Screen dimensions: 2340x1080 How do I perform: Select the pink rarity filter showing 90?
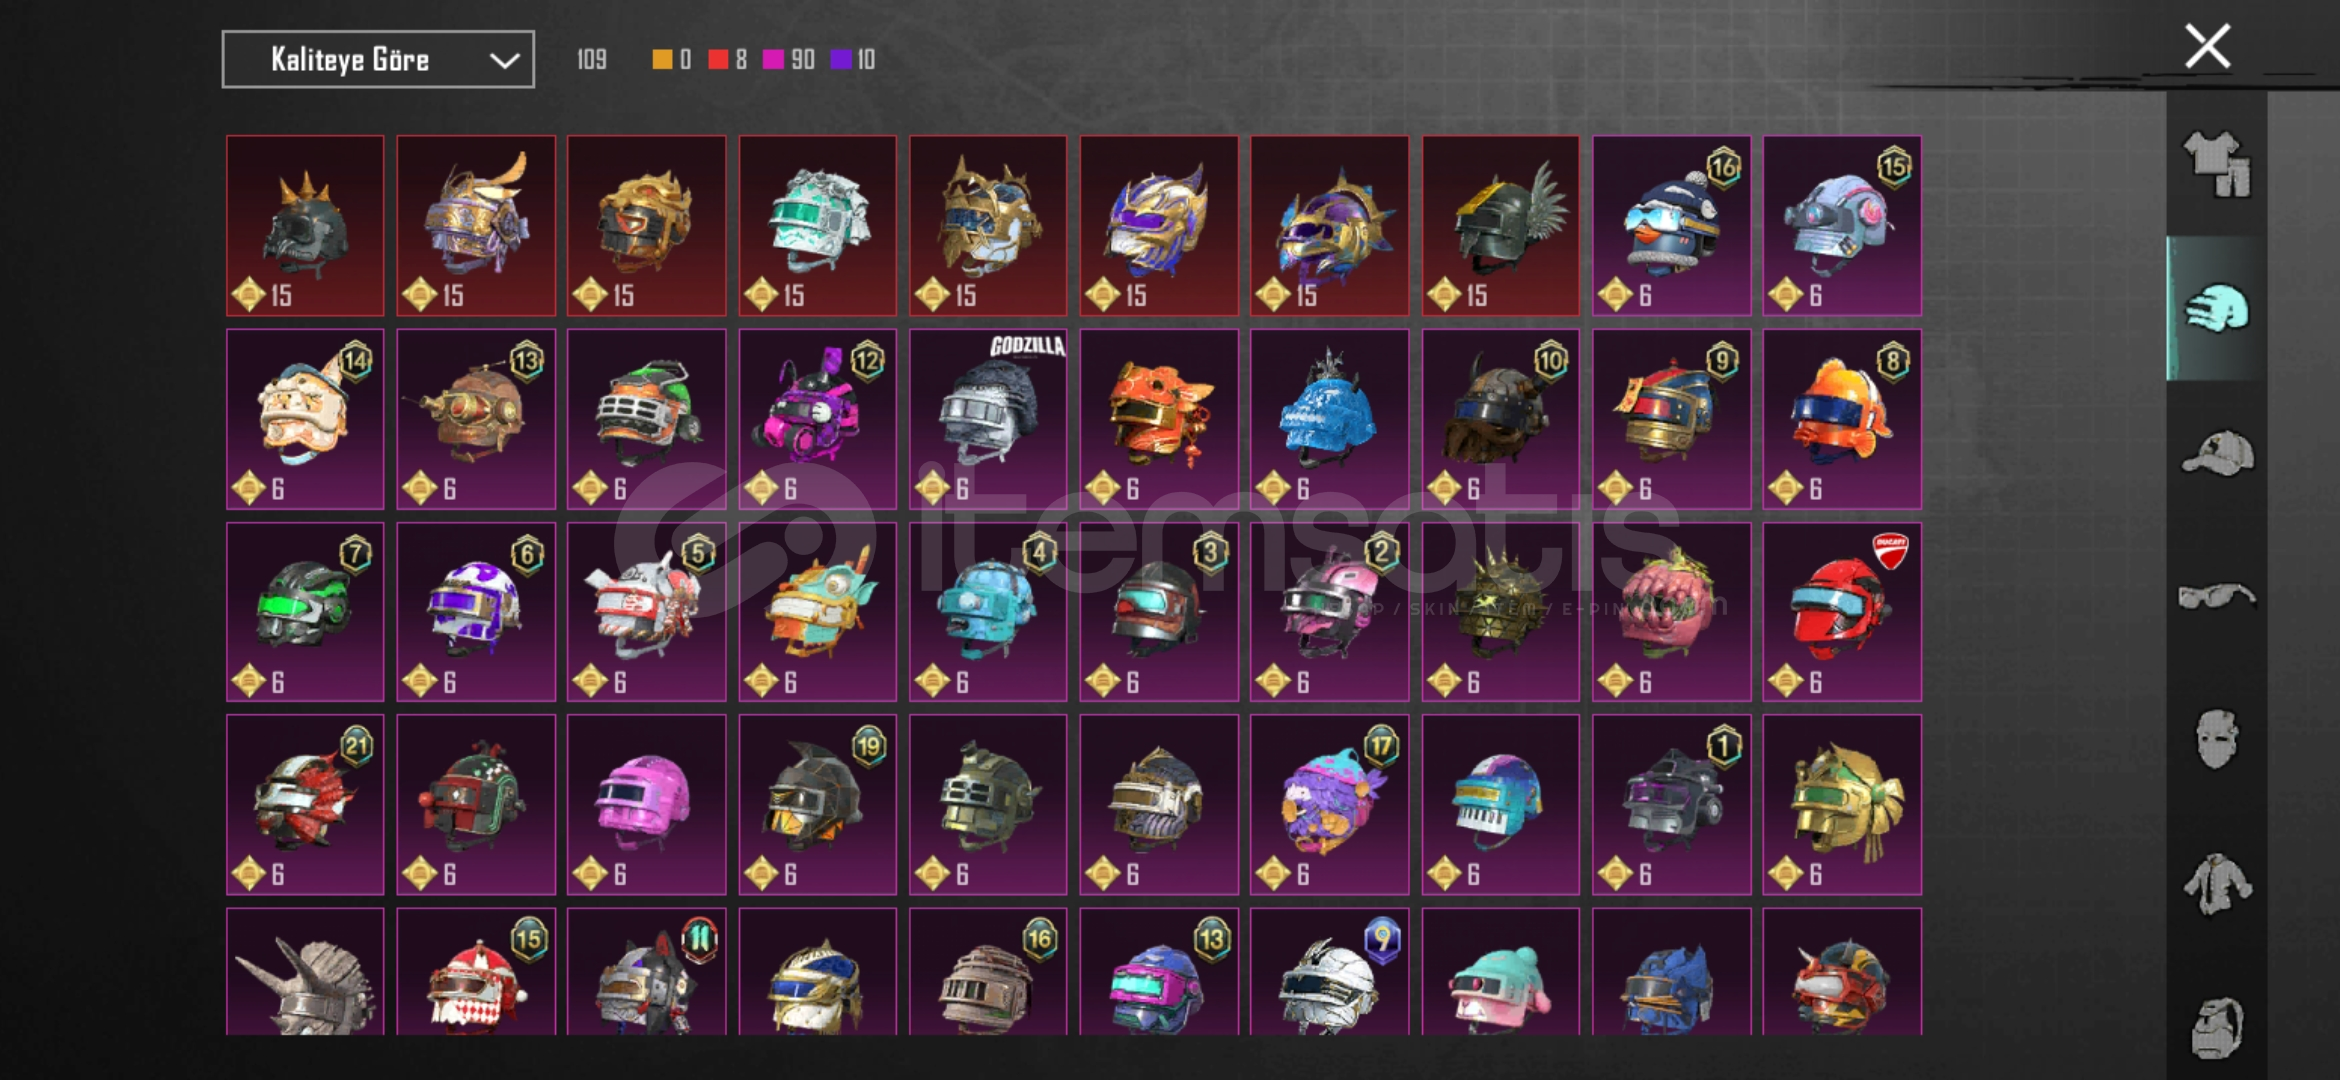tap(788, 60)
